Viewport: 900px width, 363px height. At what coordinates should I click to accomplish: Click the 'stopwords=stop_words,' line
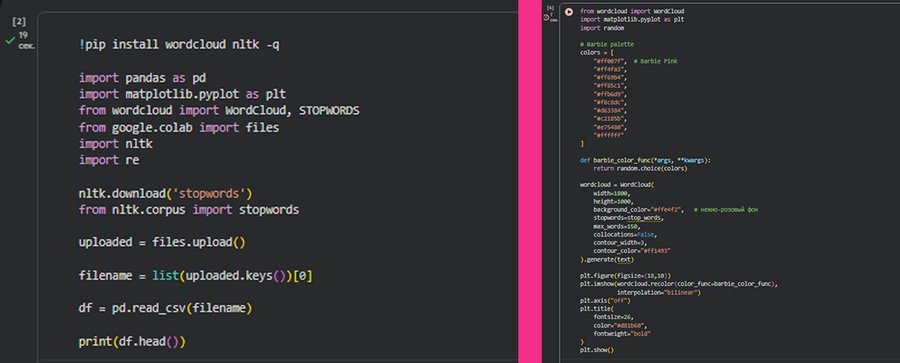[x=629, y=218]
